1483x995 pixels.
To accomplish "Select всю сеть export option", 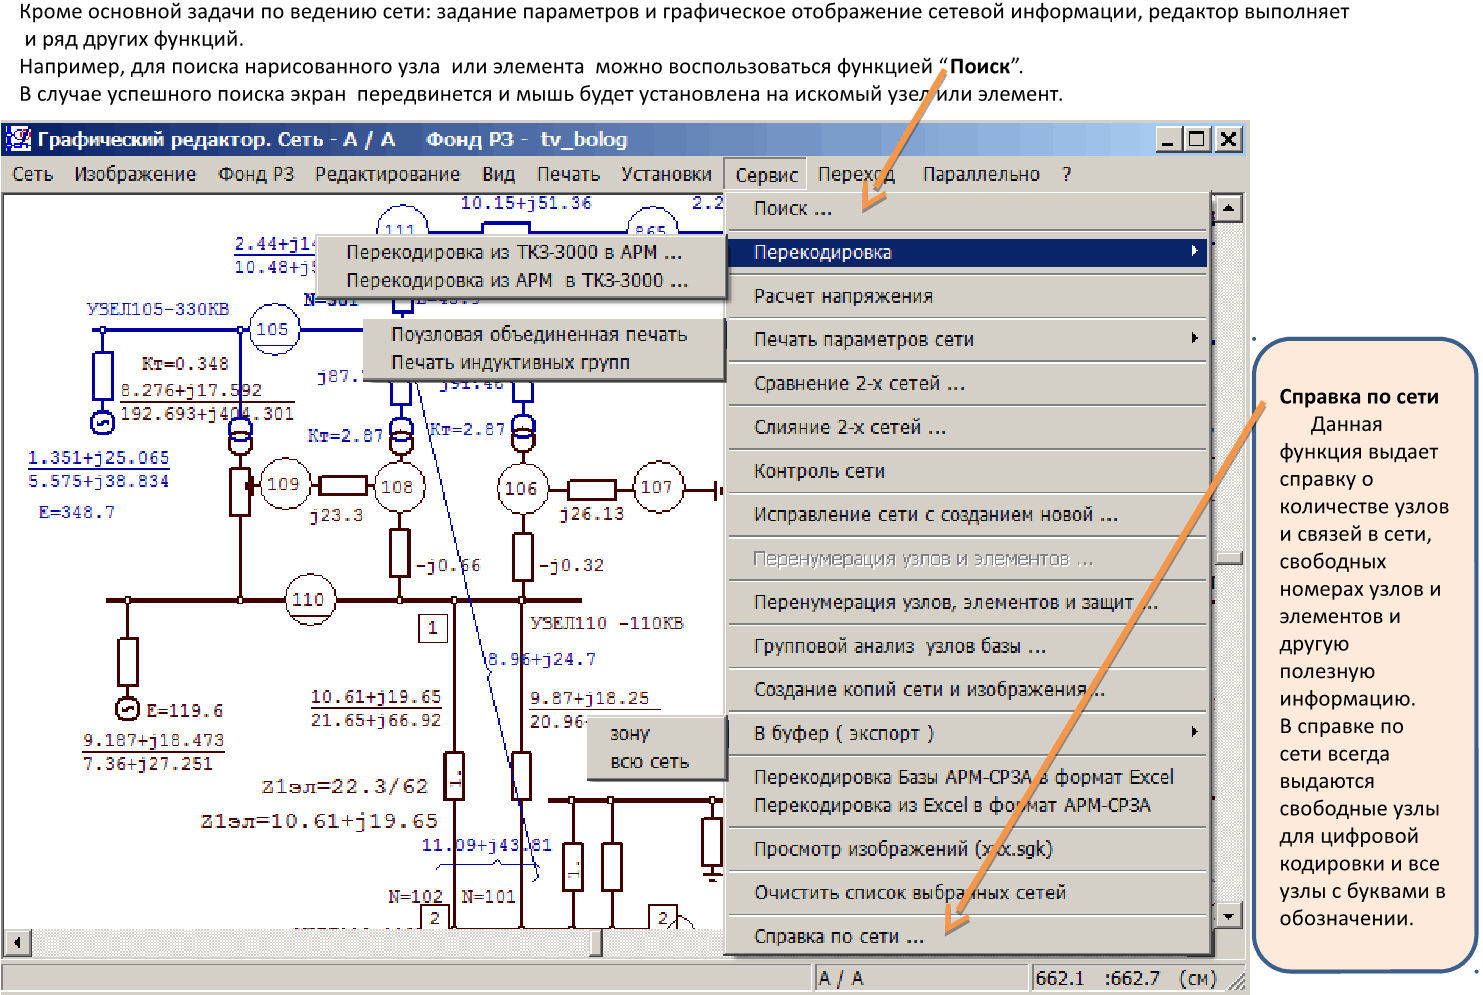I will pos(649,762).
